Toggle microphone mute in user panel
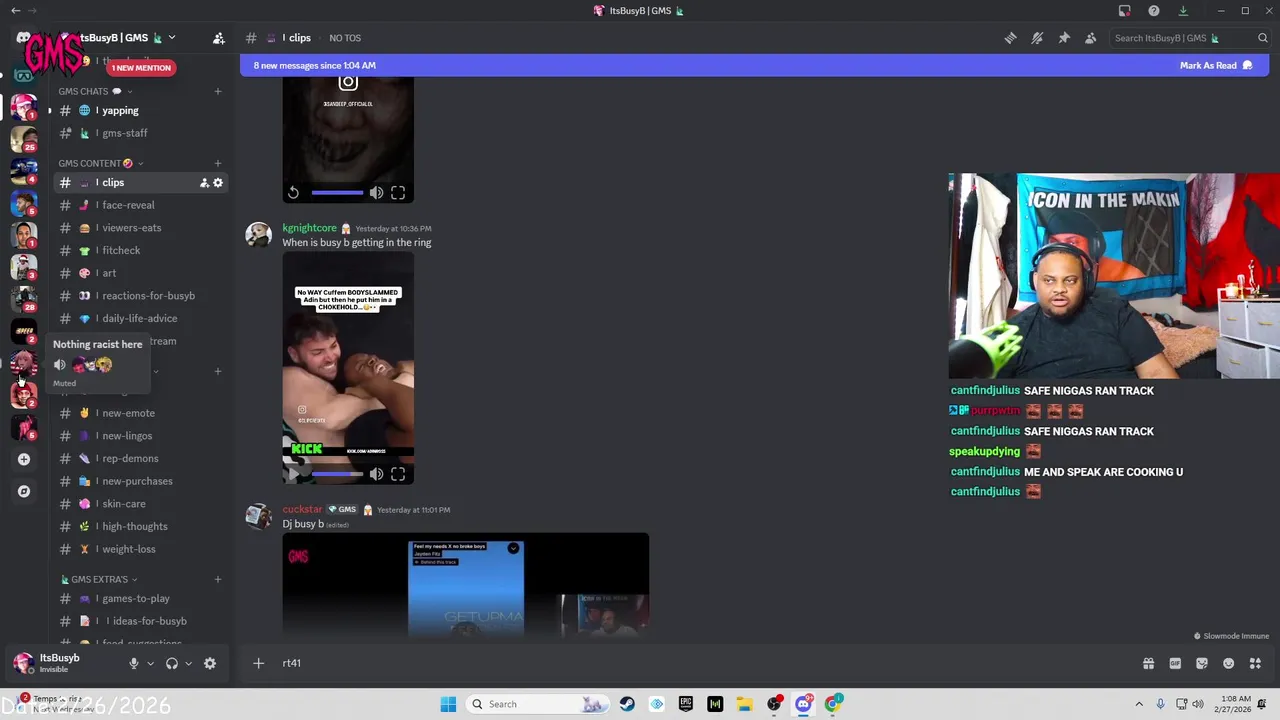This screenshot has height=720, width=1280. coord(133,663)
